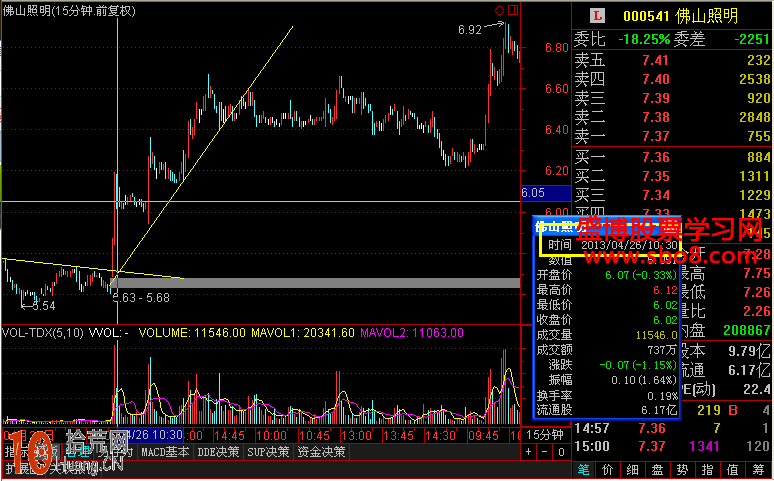Viewport: 774px width, 481px height.
Task: Open the 值 value tab
Action: click(733, 470)
